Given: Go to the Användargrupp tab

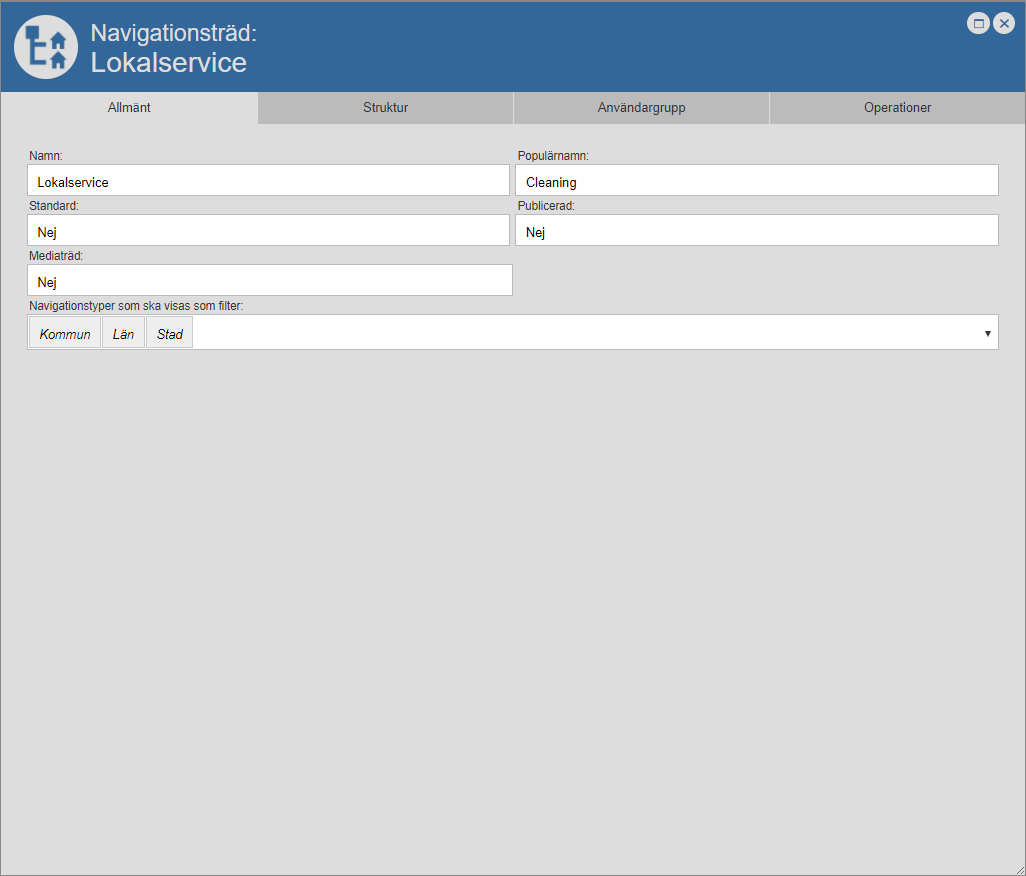Looking at the screenshot, I should 641,108.
